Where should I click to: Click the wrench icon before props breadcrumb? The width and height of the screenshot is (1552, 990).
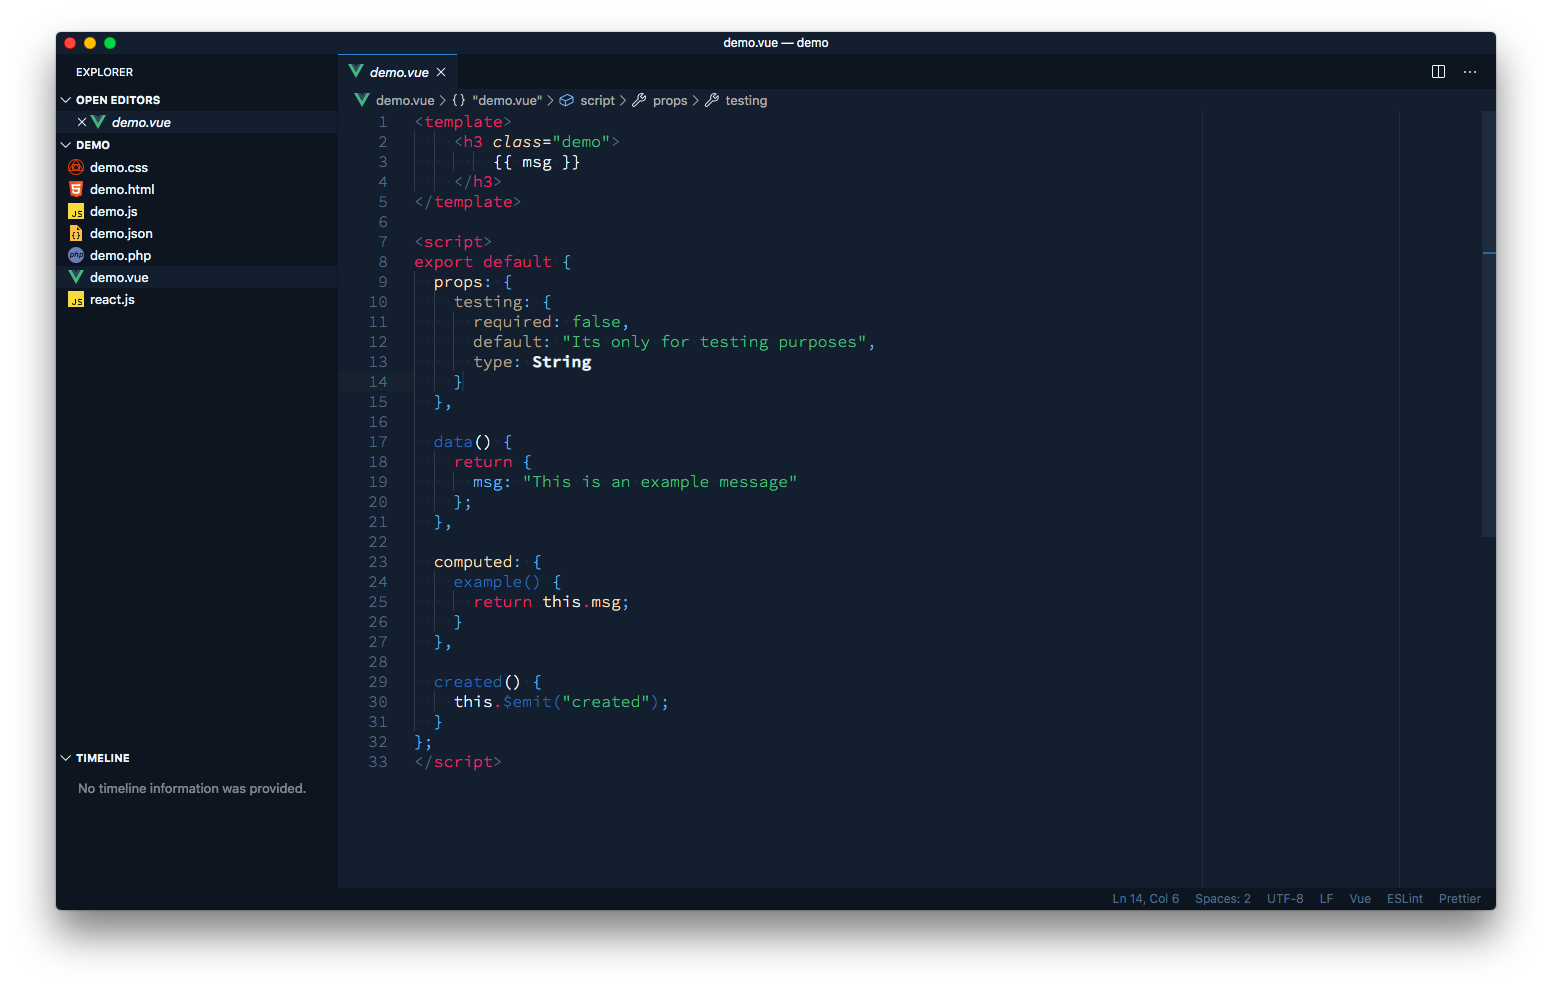click(639, 100)
